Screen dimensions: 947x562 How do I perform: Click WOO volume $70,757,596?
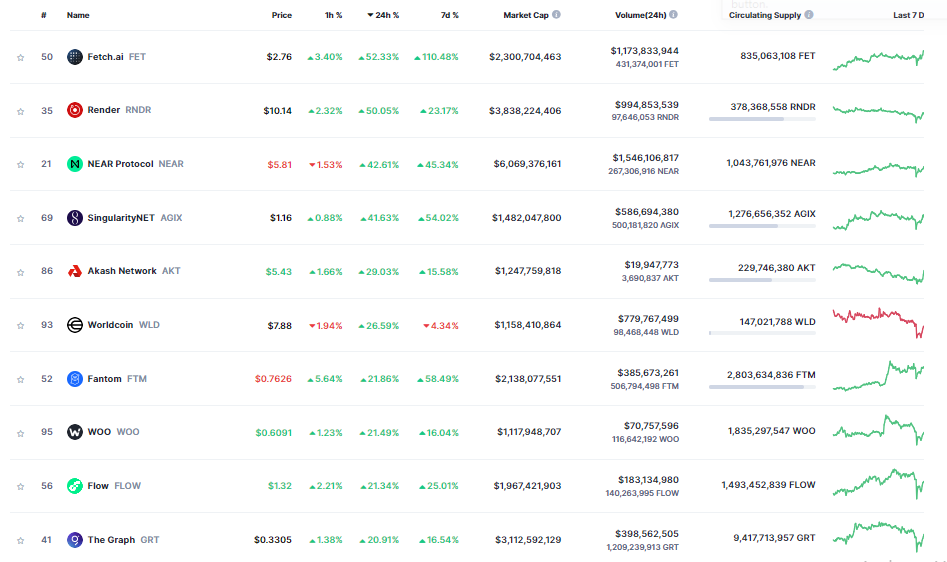coord(651,426)
